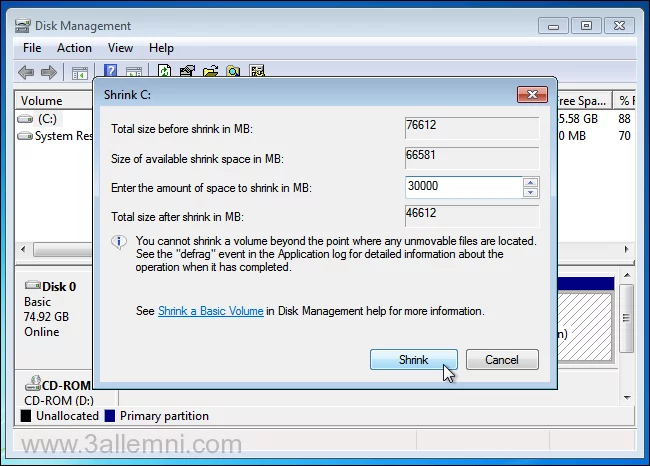
Task: Open Help via blue question mark icon
Action: pos(110,70)
